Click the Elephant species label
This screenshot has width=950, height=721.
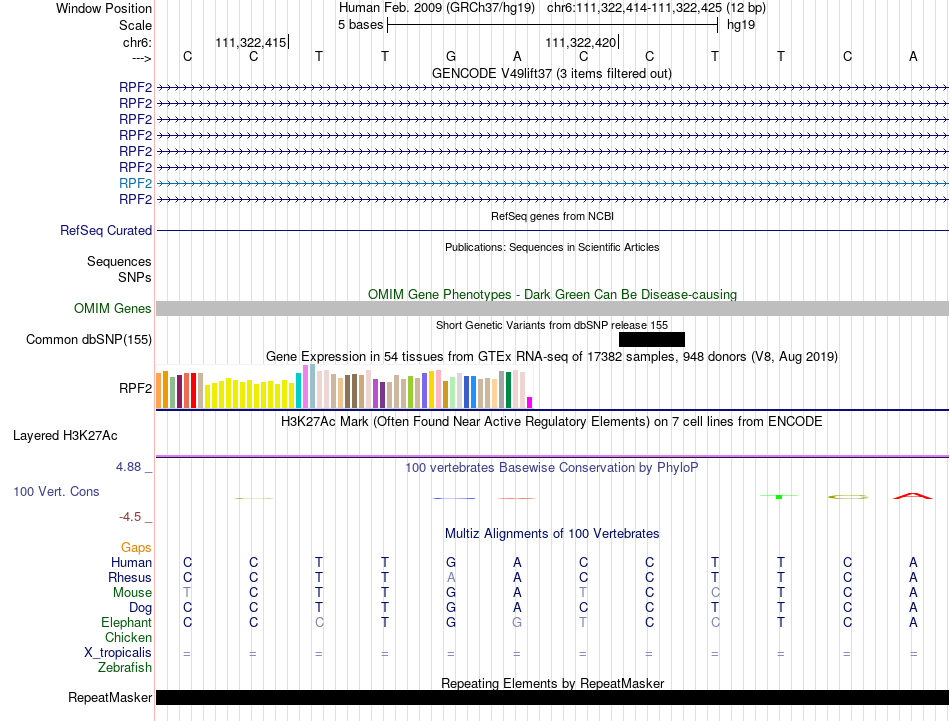(x=126, y=622)
